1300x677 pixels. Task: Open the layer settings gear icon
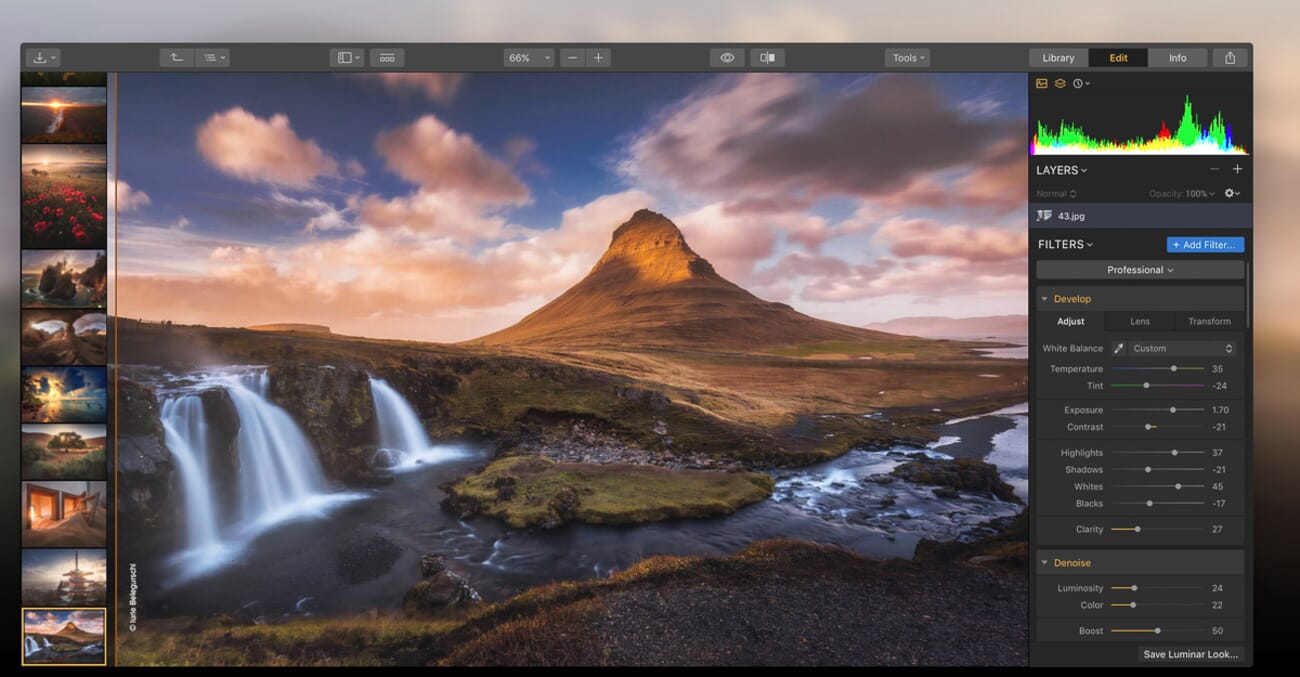[1231, 193]
